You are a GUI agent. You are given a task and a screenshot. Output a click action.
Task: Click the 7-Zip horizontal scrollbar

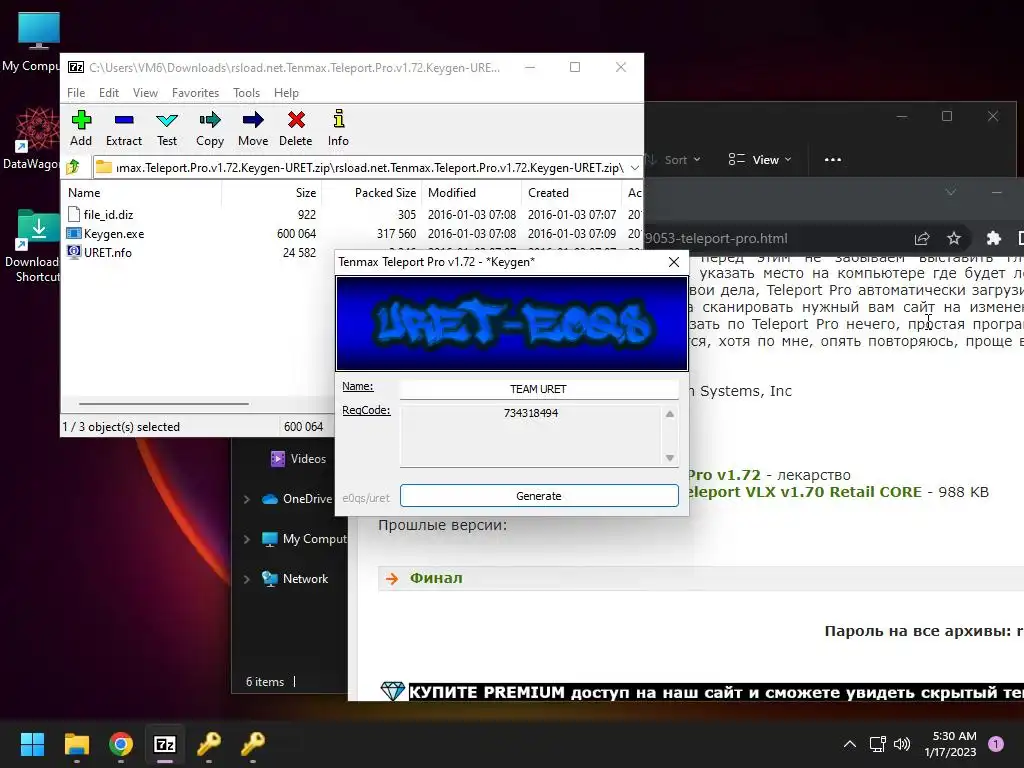click(163, 404)
